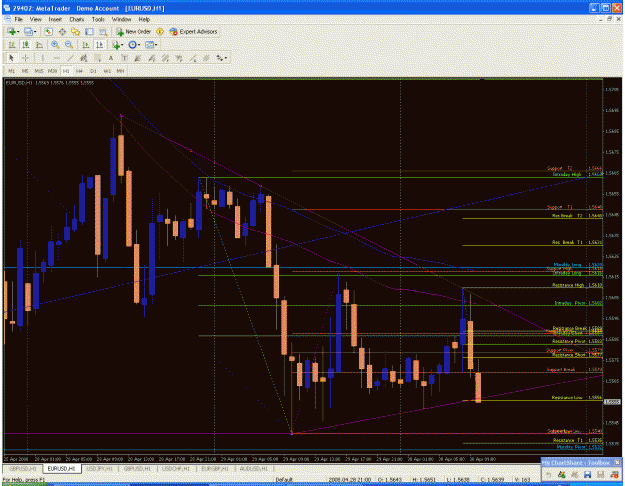Screen dimensions: 625x486
Task: Switch to the USDCHF,H1 chart tab
Action: point(176,468)
